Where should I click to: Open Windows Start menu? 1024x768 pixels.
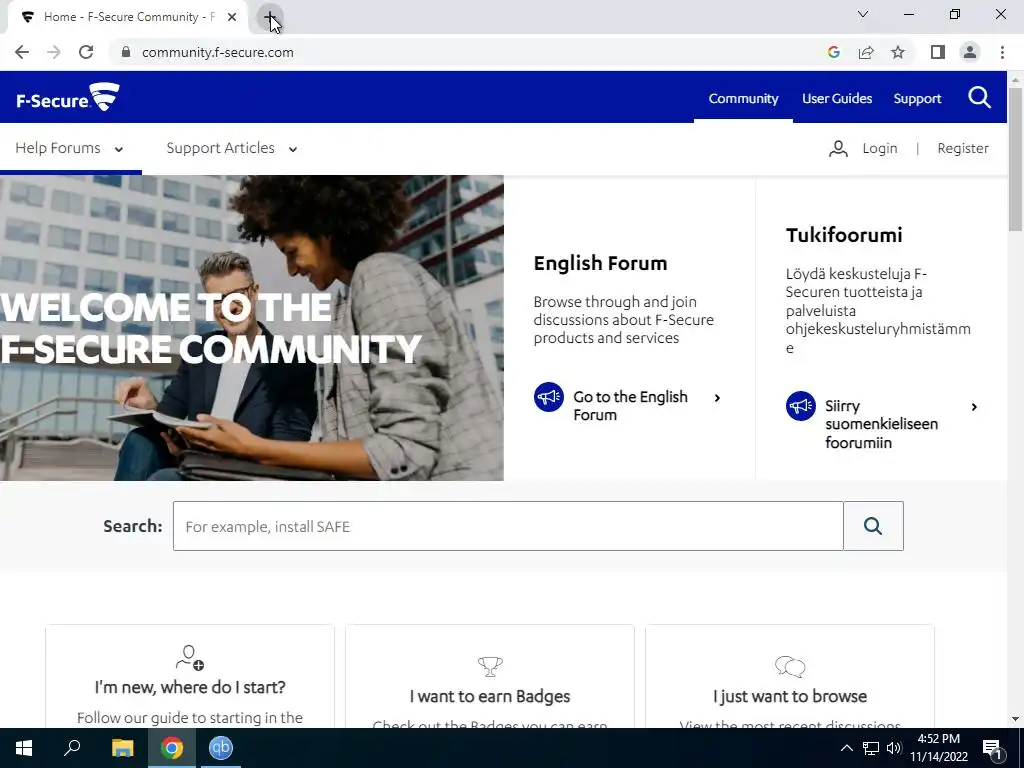(24, 748)
